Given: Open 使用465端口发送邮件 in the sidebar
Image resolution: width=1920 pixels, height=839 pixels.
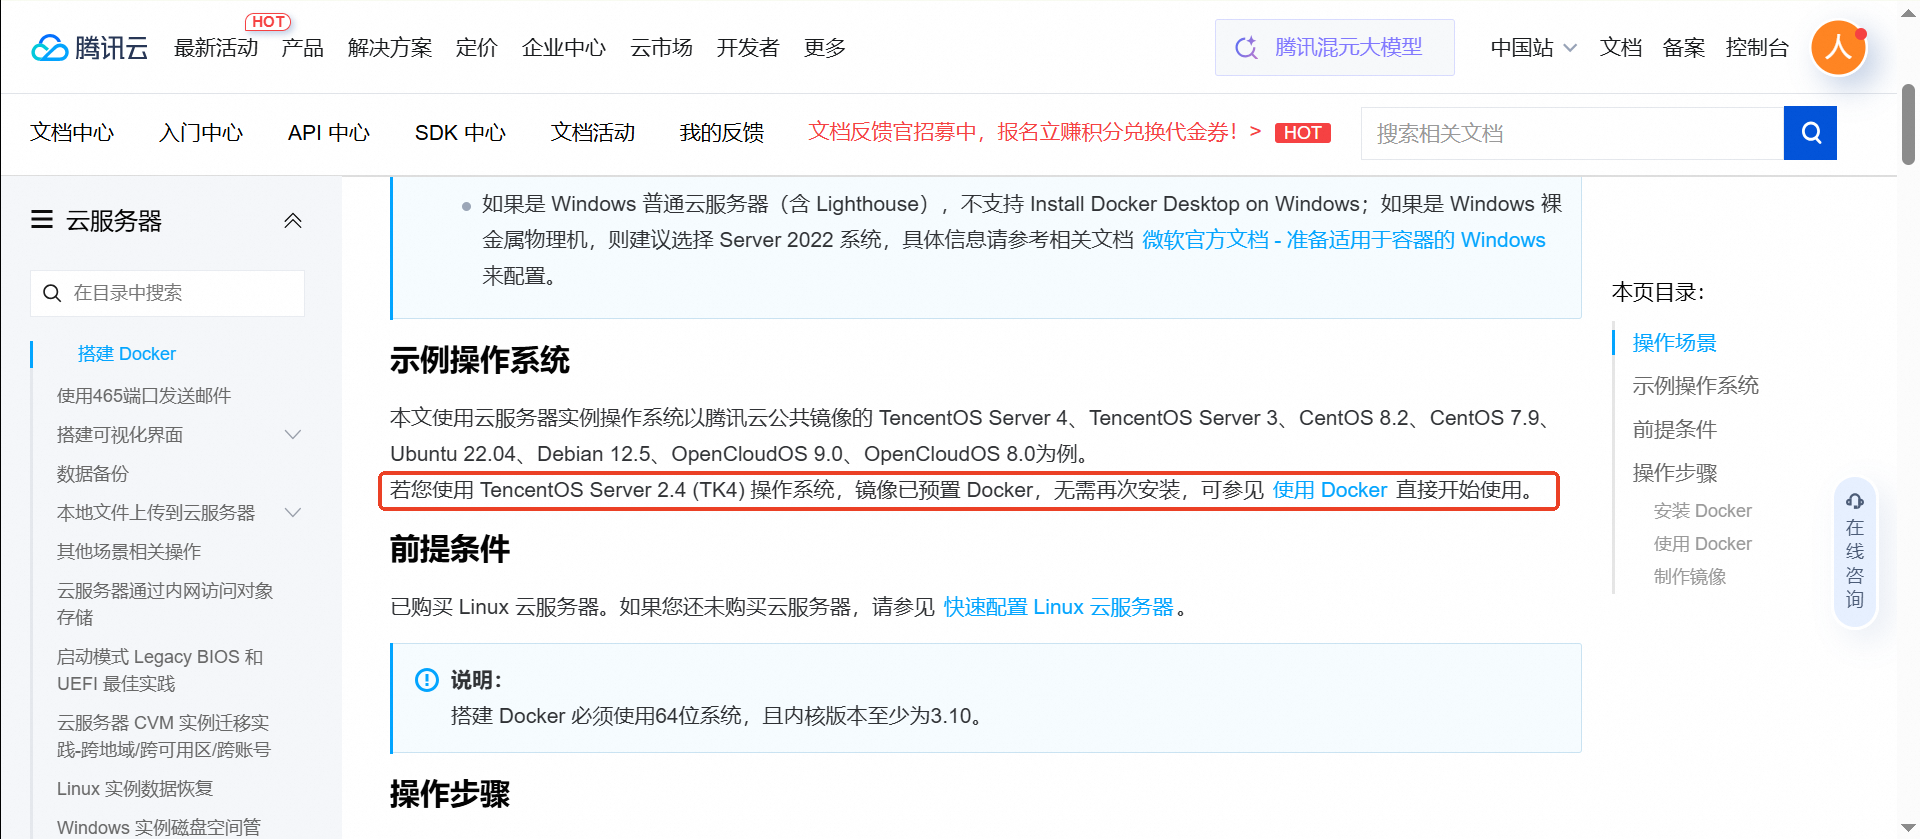Looking at the screenshot, I should tap(144, 396).
